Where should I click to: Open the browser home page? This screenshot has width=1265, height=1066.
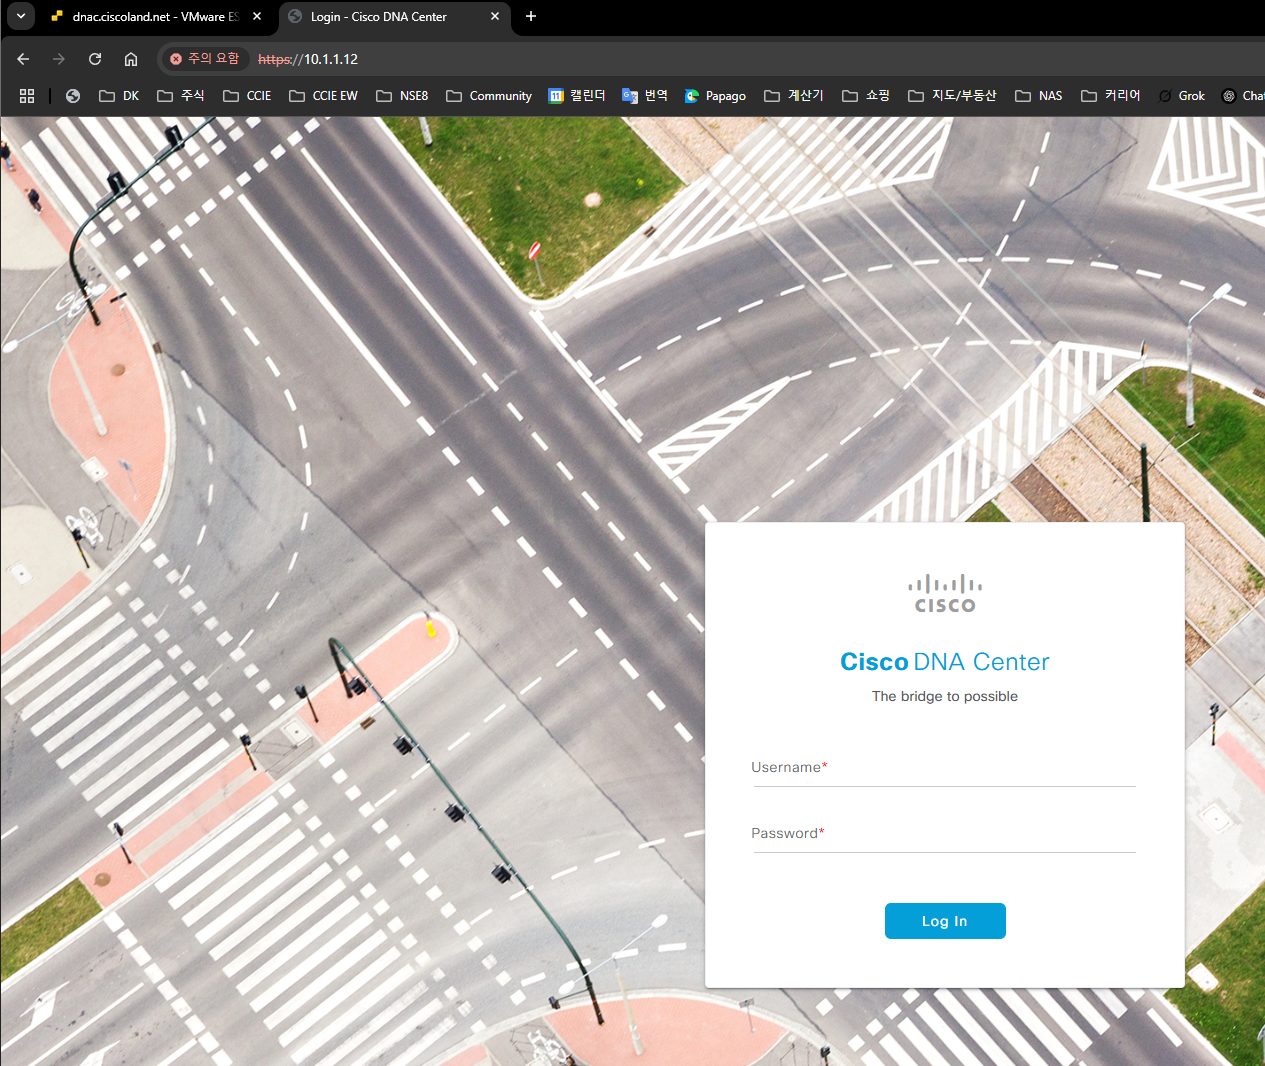(131, 59)
